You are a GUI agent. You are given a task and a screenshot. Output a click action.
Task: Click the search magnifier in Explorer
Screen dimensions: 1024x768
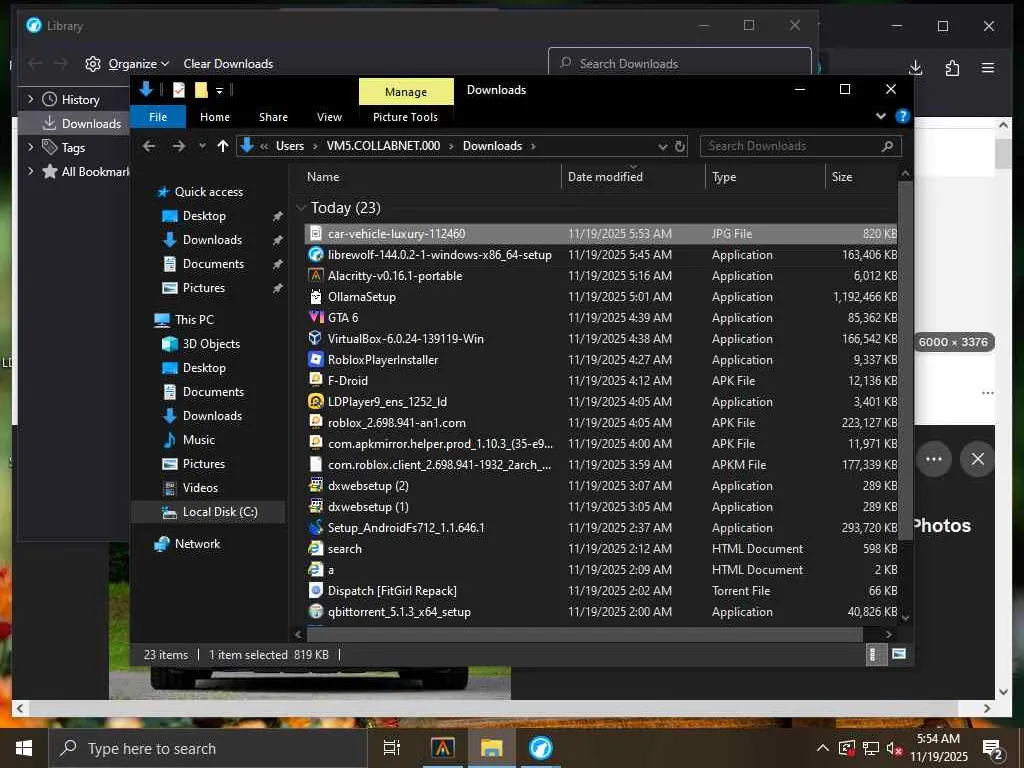click(887, 146)
